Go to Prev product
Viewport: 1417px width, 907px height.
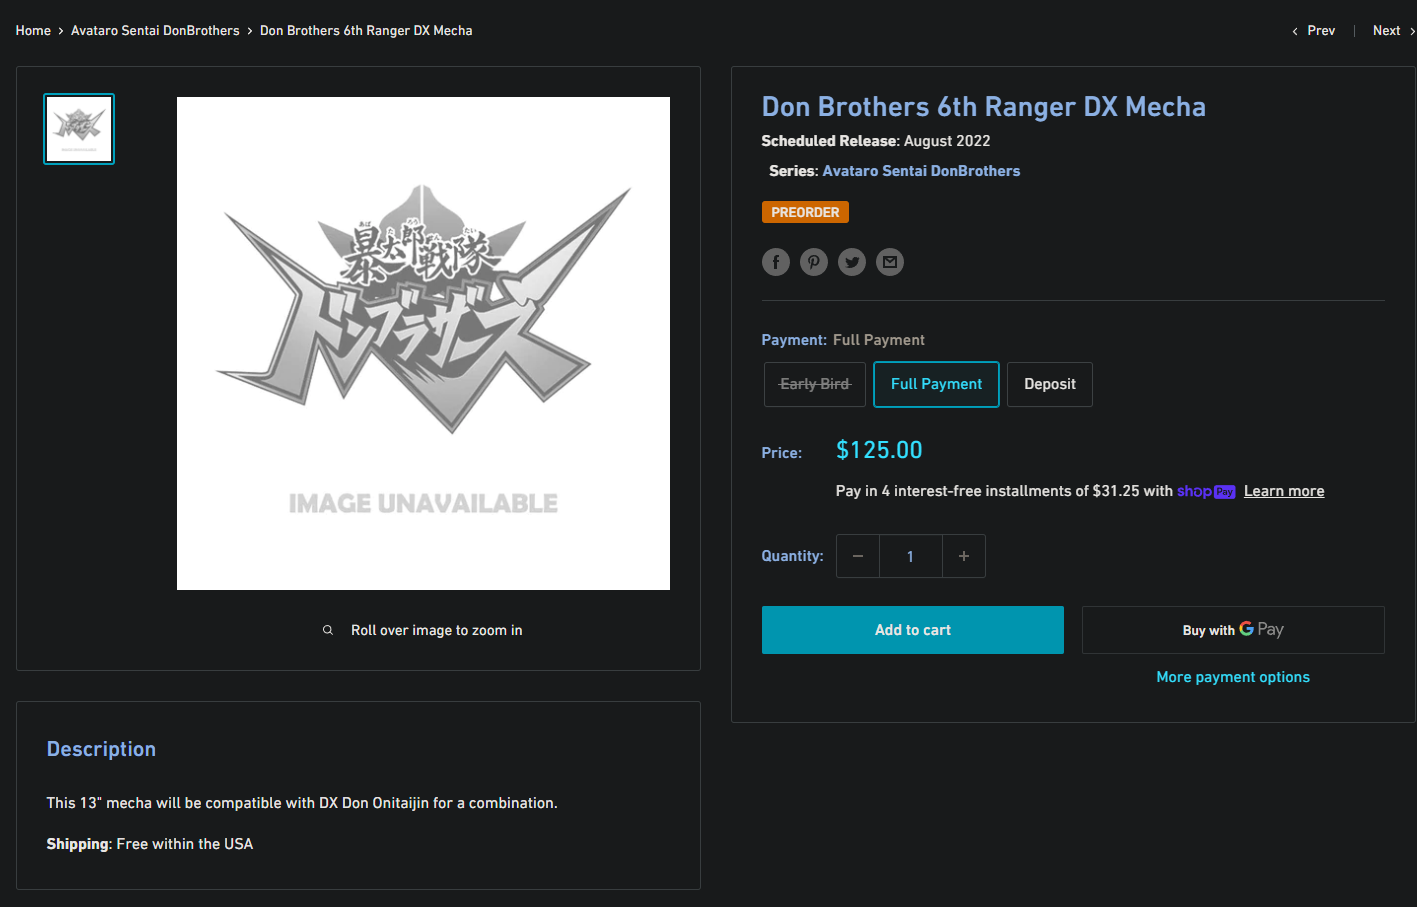click(1314, 31)
